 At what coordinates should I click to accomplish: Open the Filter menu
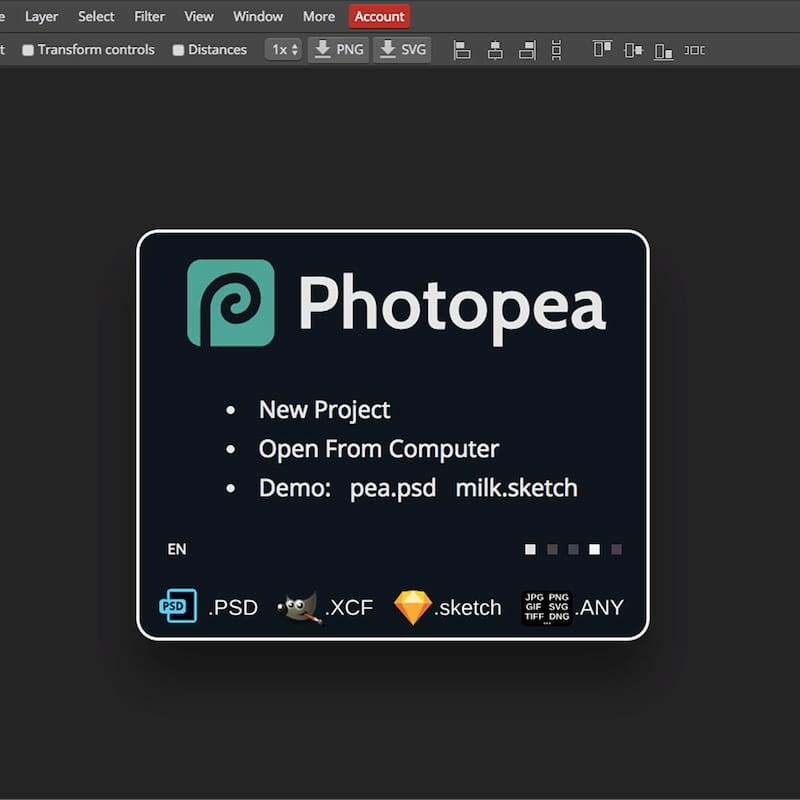point(148,16)
